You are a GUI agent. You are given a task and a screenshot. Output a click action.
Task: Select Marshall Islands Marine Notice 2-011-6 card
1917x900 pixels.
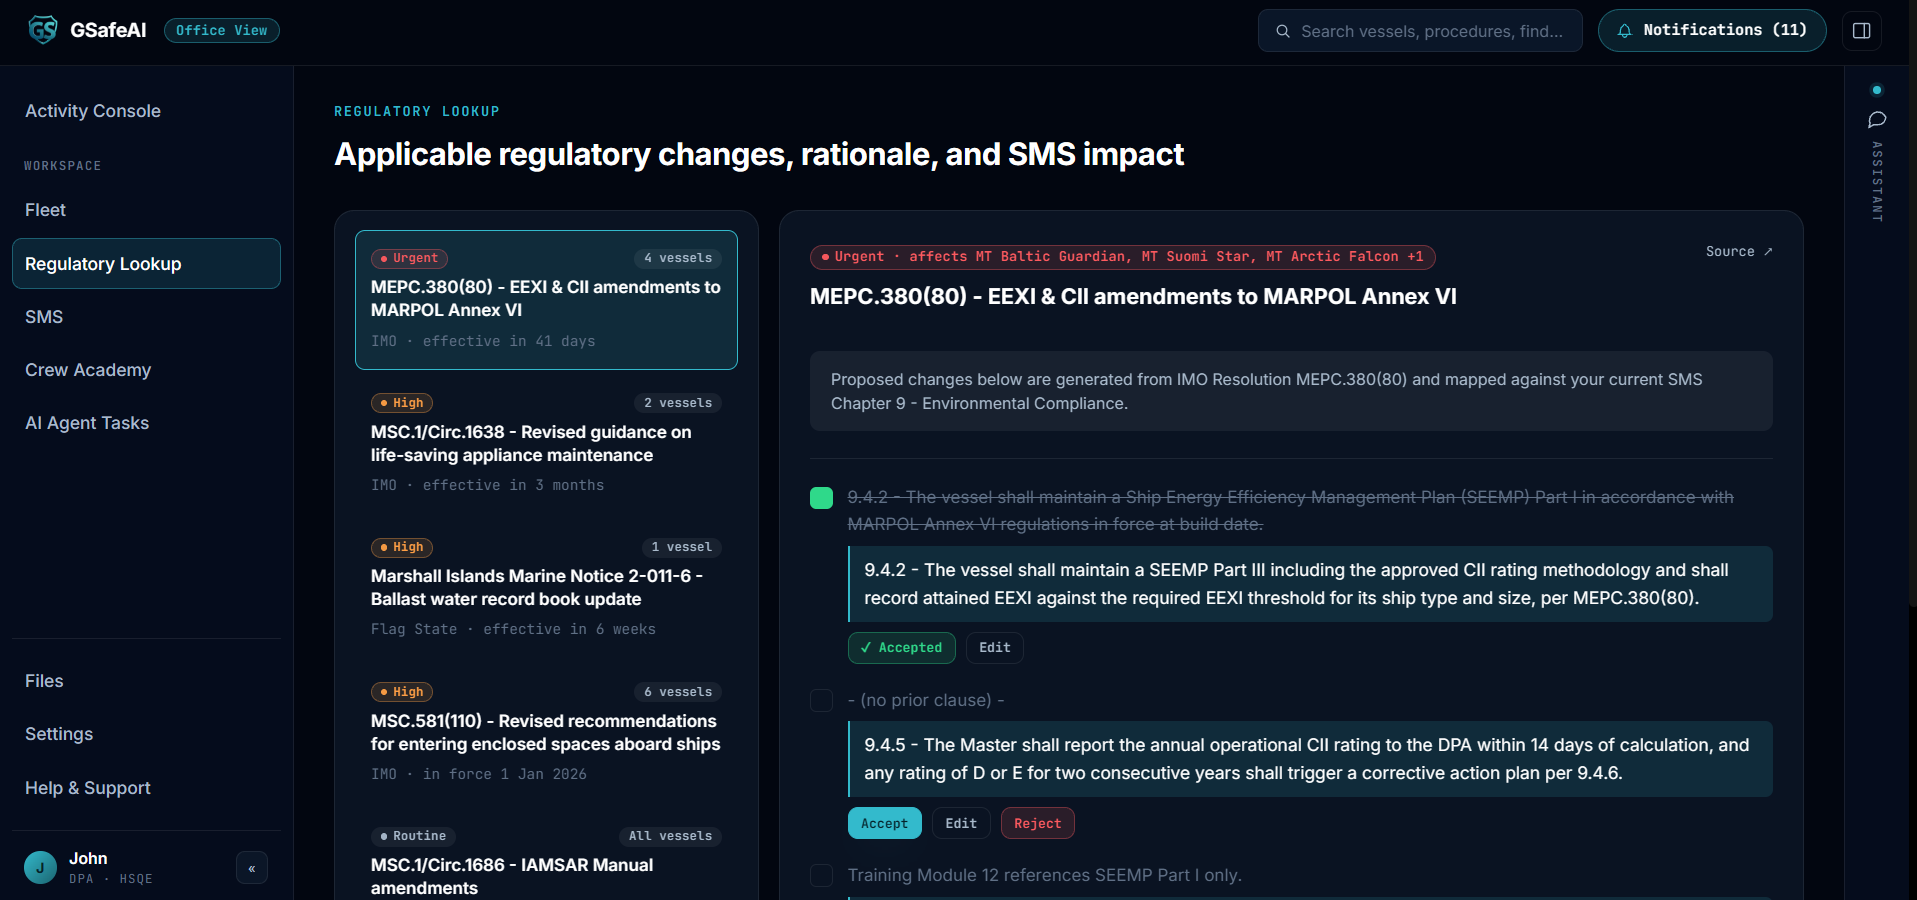(x=546, y=588)
